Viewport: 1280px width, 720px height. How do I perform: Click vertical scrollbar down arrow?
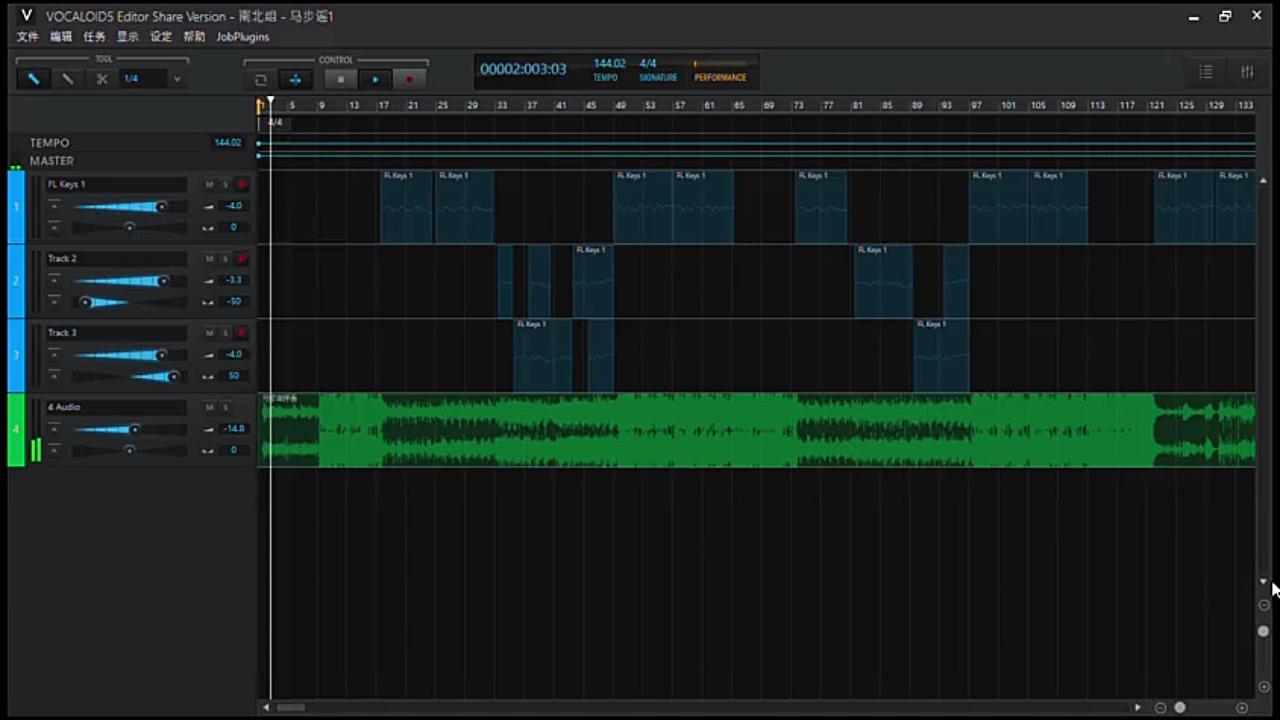[1264, 581]
